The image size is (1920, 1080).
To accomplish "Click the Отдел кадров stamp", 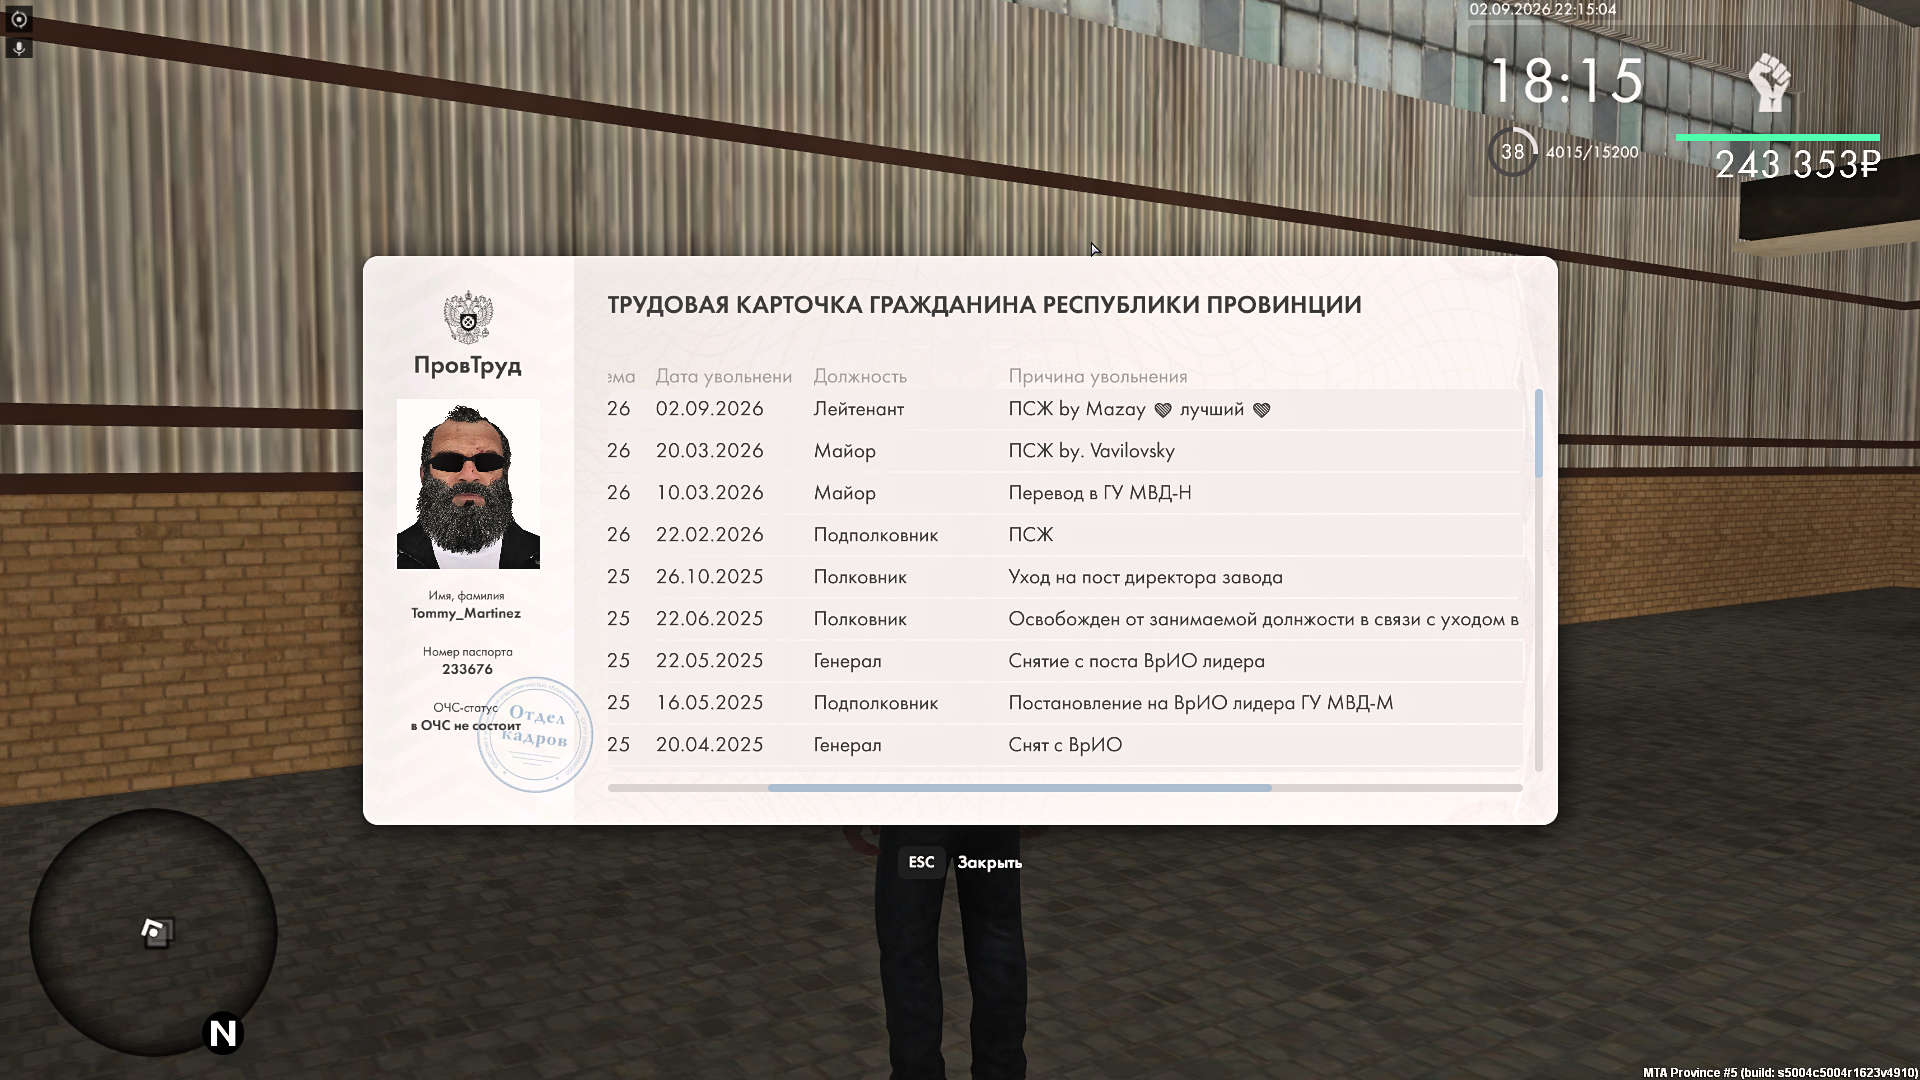I will point(535,734).
